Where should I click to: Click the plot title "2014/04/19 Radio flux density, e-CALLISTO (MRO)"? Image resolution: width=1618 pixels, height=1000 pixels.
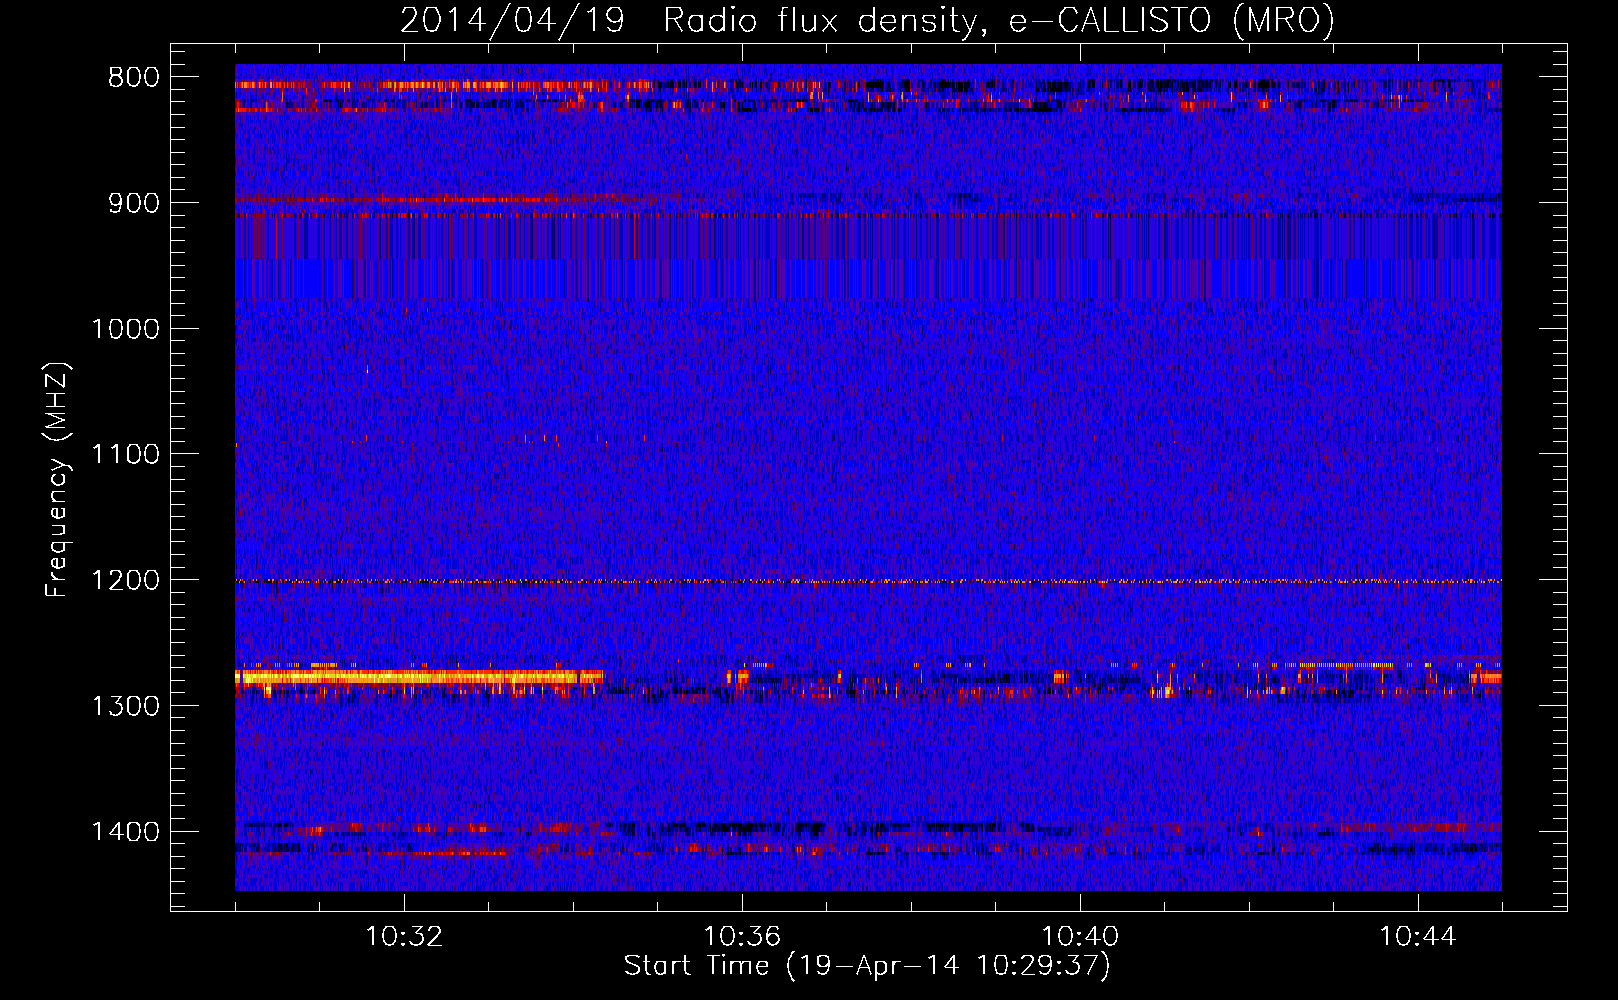coord(867,20)
